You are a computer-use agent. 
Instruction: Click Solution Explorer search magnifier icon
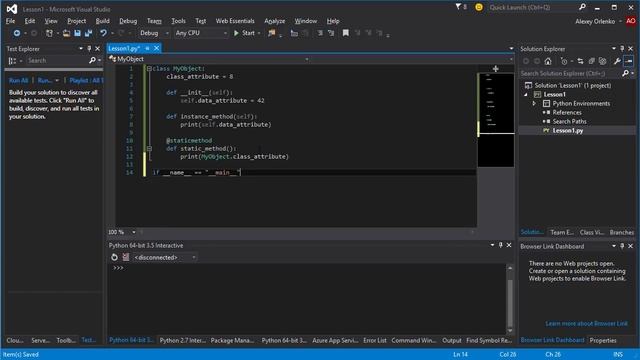625,73
